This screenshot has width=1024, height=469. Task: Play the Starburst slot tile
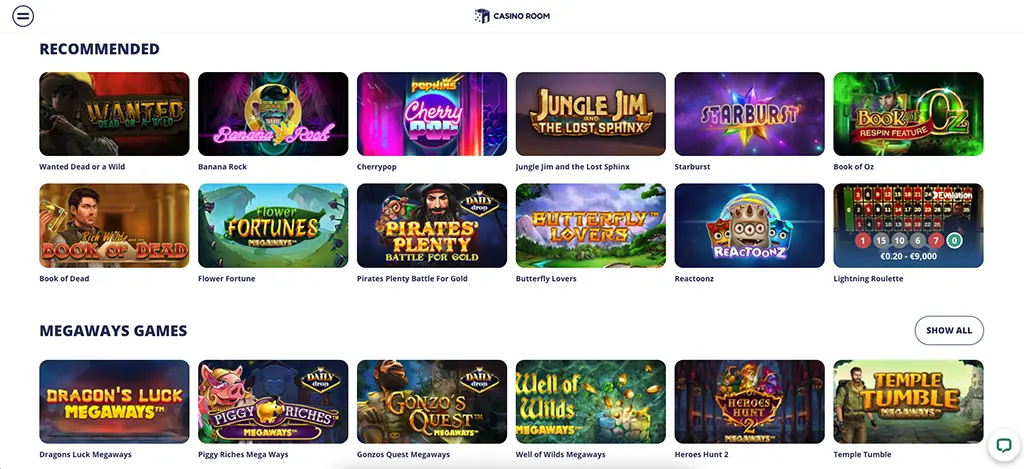(x=749, y=114)
